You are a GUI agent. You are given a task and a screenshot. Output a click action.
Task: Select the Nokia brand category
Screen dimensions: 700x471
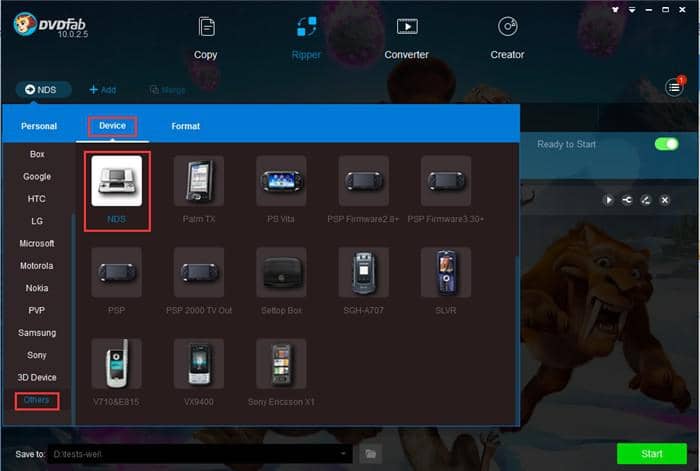point(37,288)
